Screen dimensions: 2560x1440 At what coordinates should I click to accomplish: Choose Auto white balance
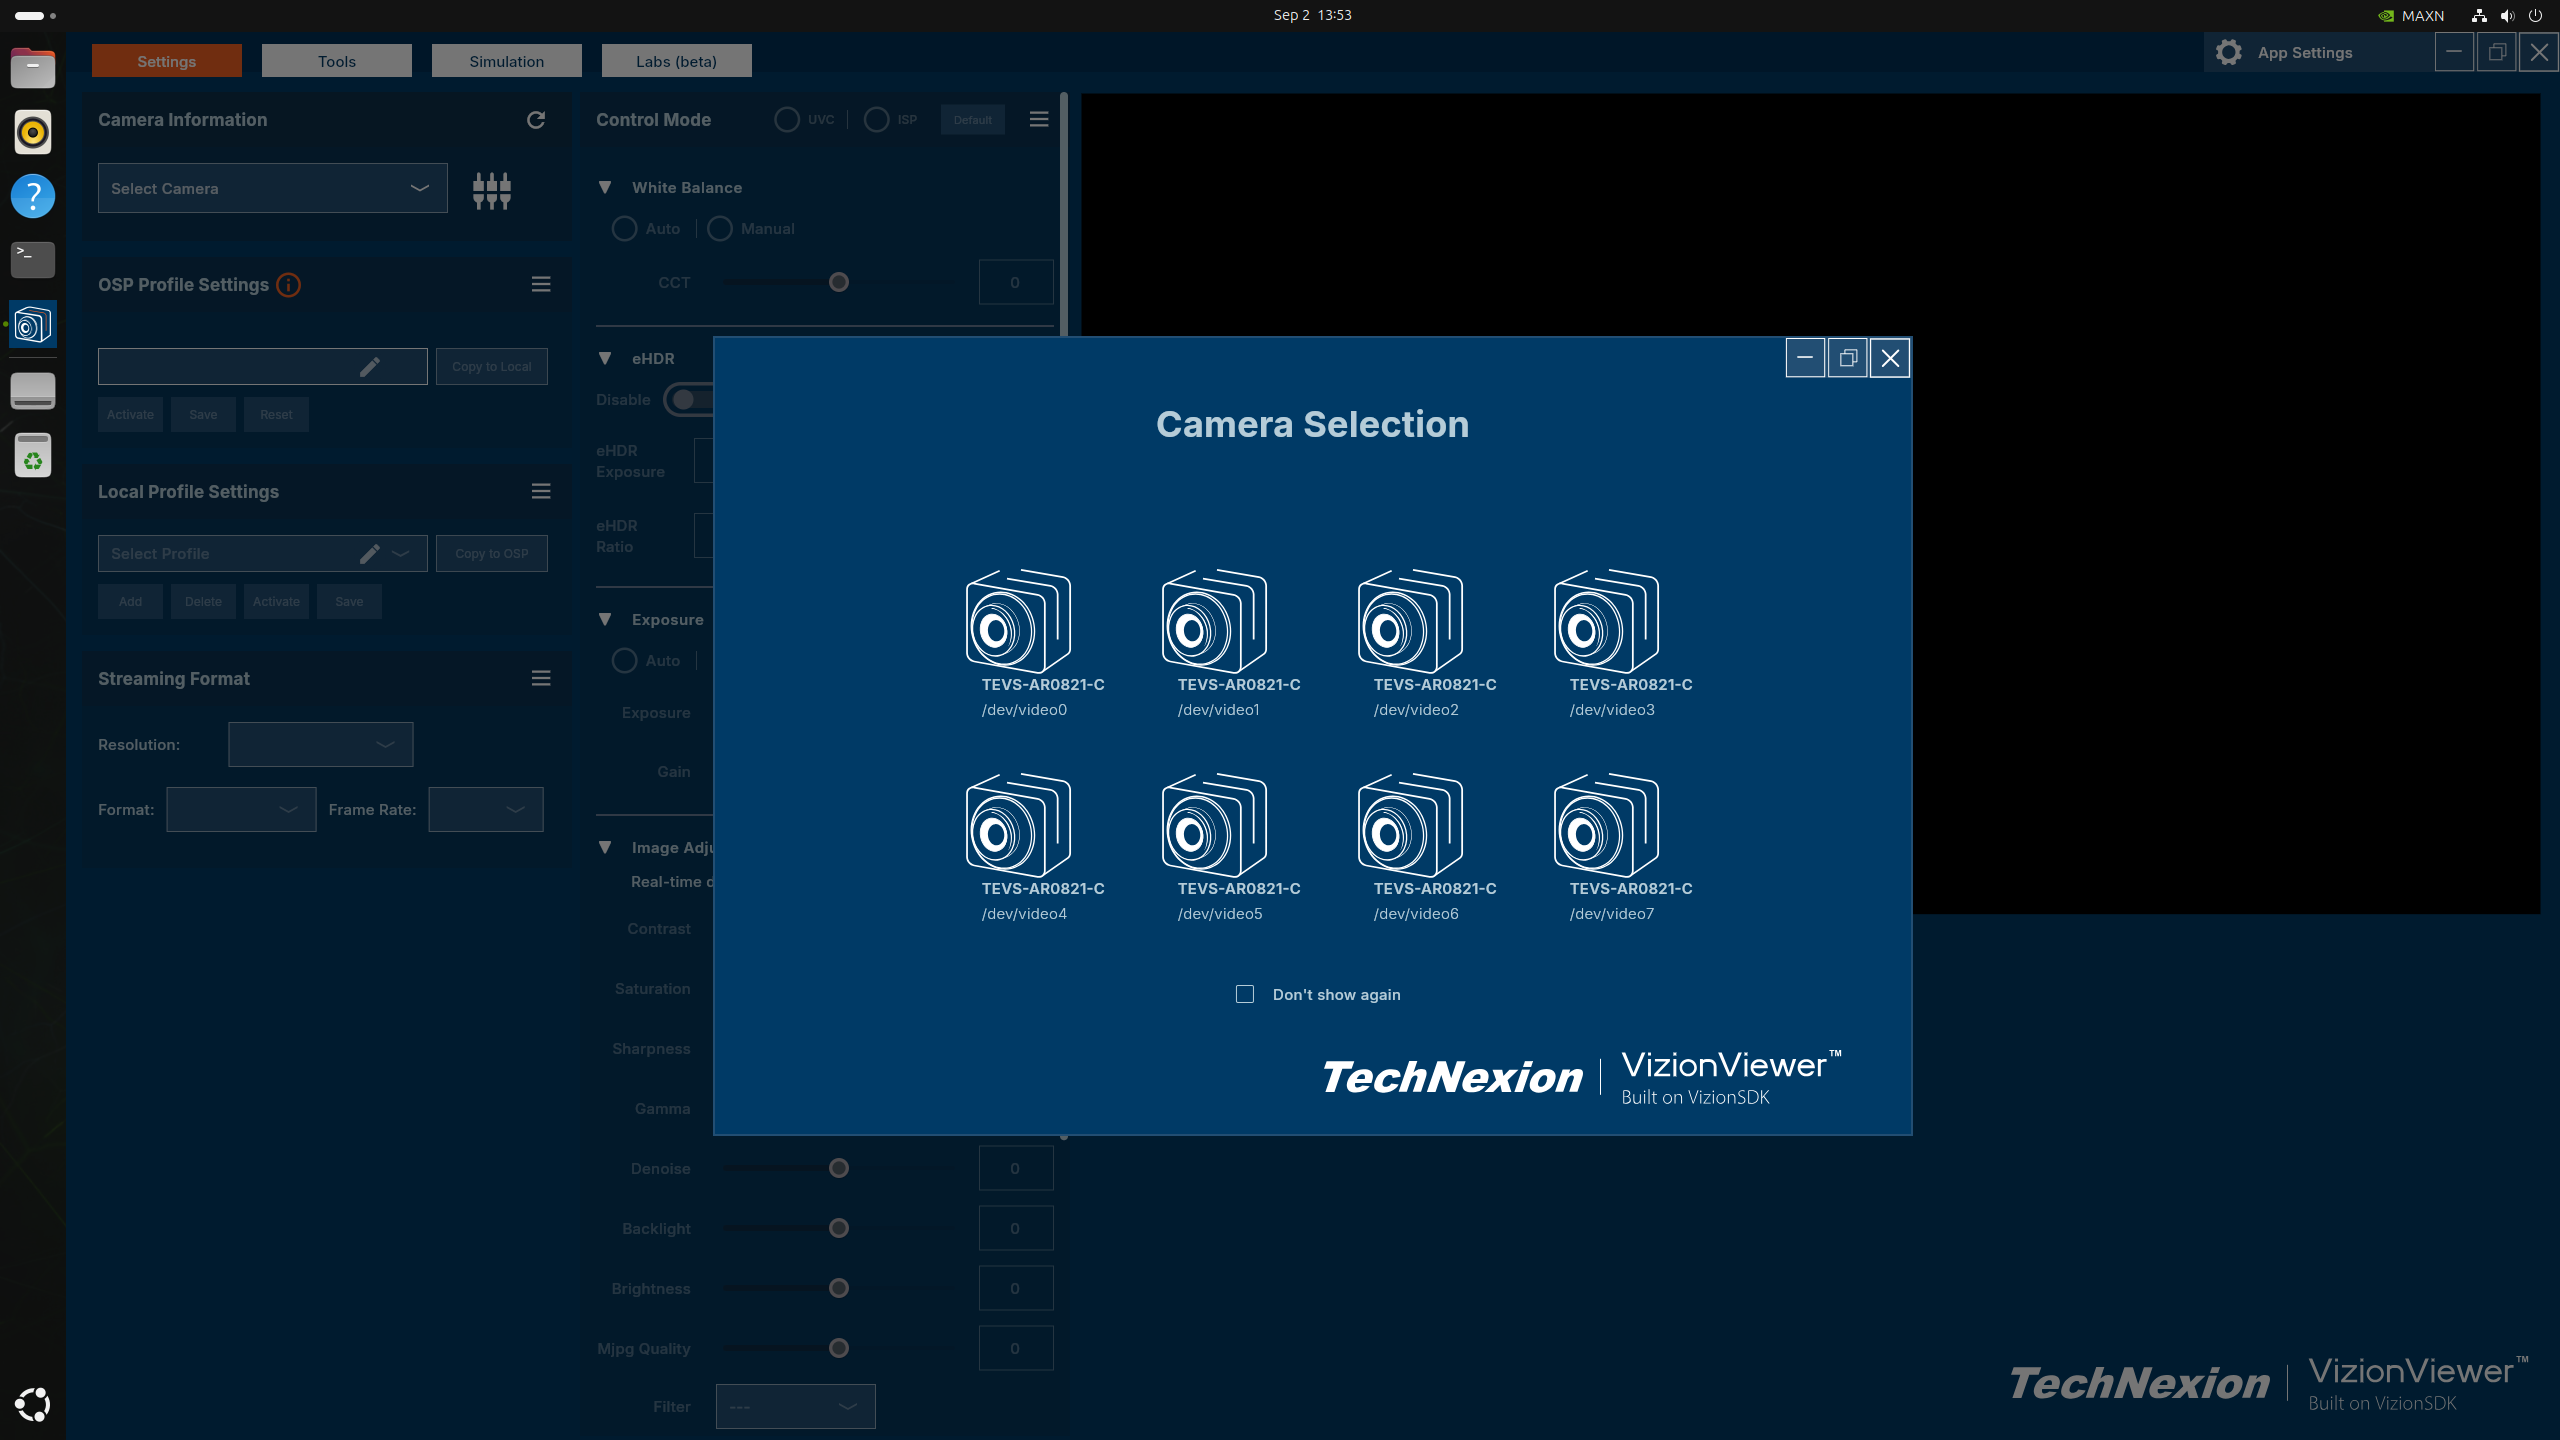pos(624,229)
